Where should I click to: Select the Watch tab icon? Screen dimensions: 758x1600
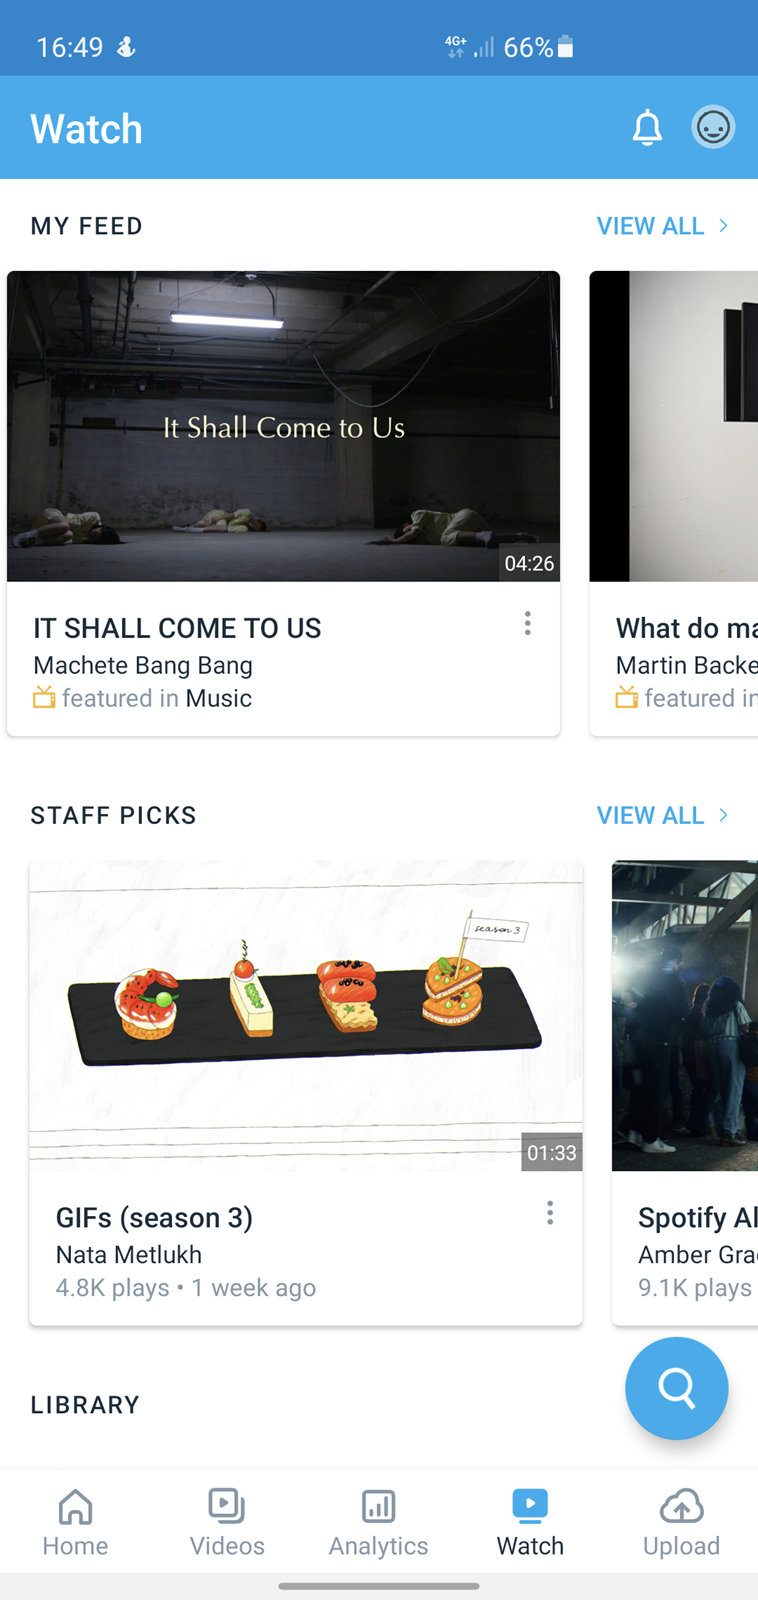530,1505
